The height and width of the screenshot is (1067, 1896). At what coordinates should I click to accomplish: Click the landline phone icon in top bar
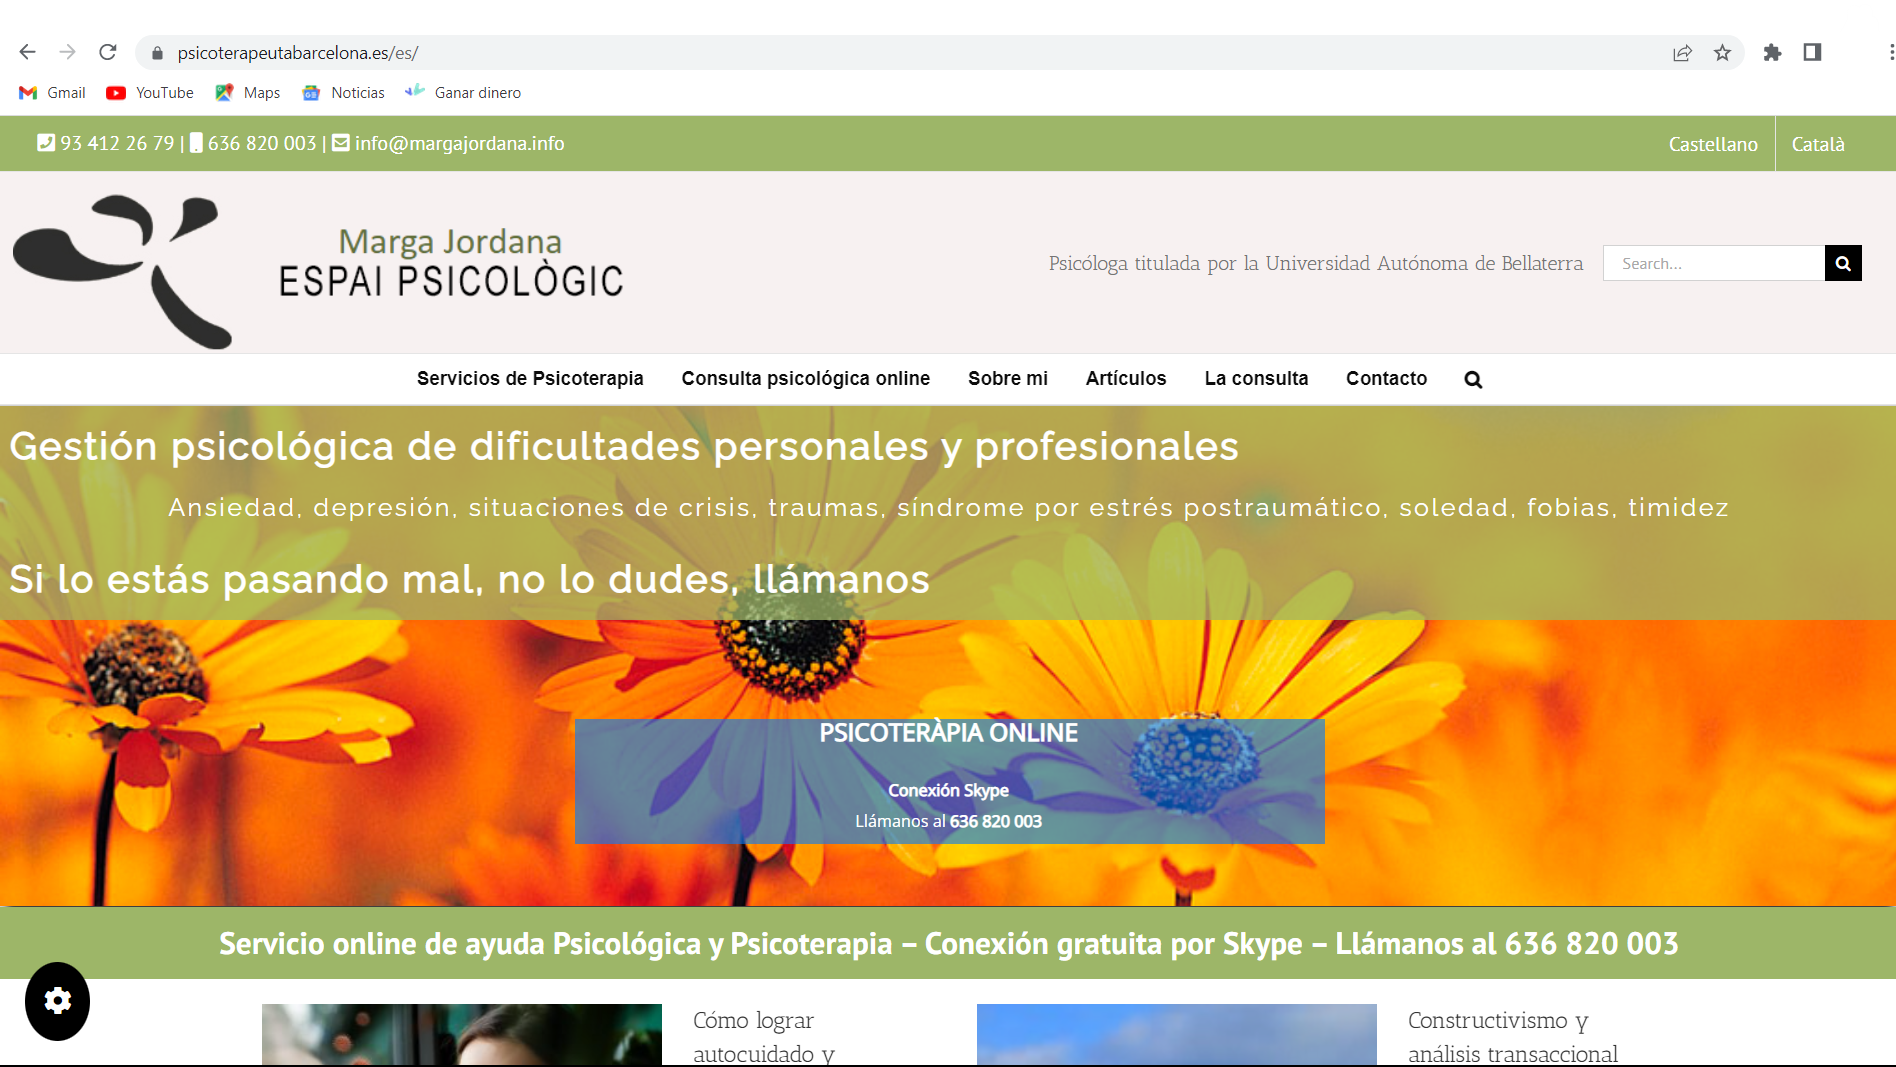(46, 143)
